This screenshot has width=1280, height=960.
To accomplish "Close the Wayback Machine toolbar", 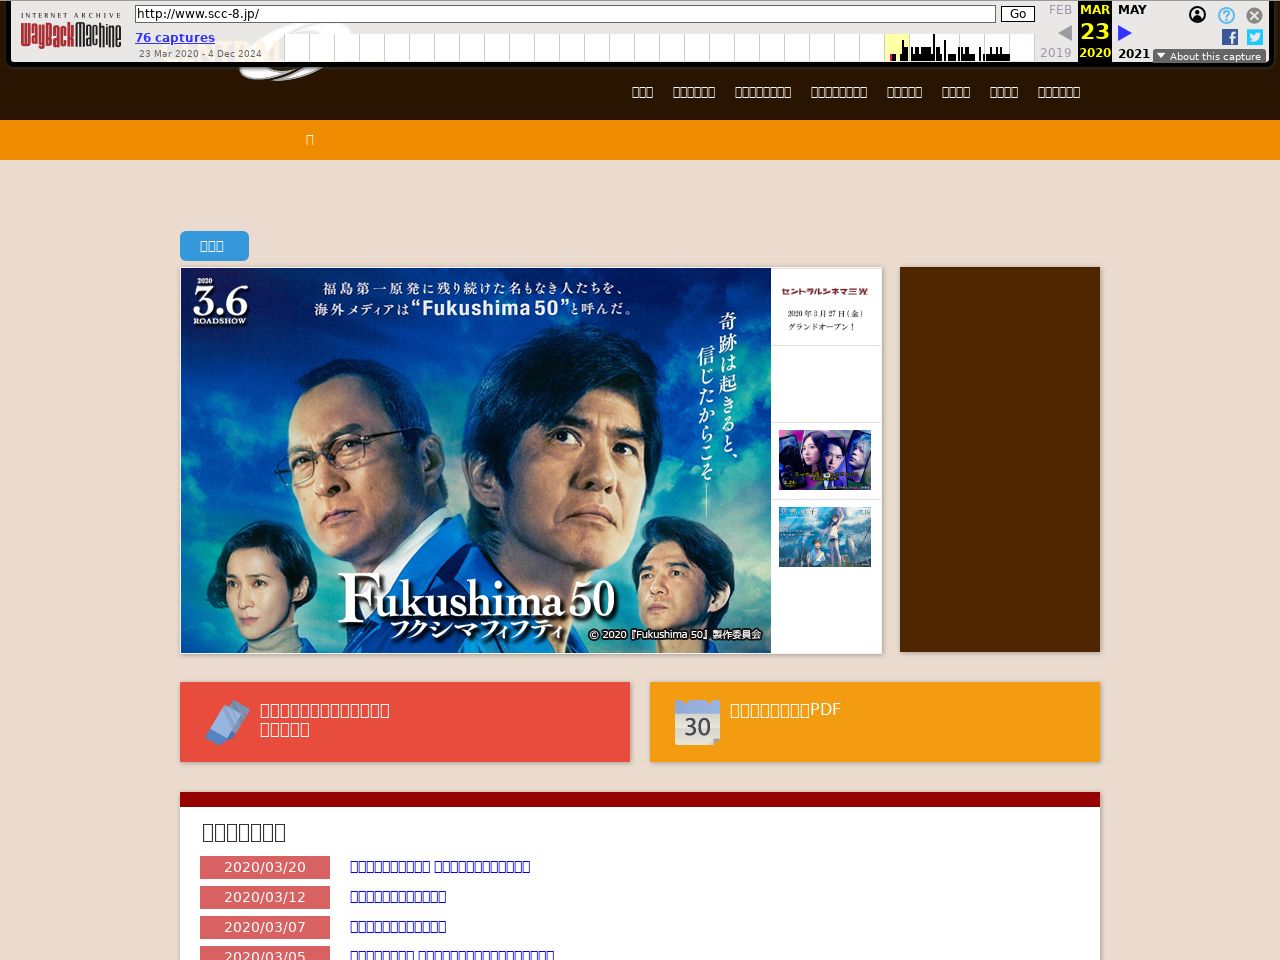I will [1254, 15].
